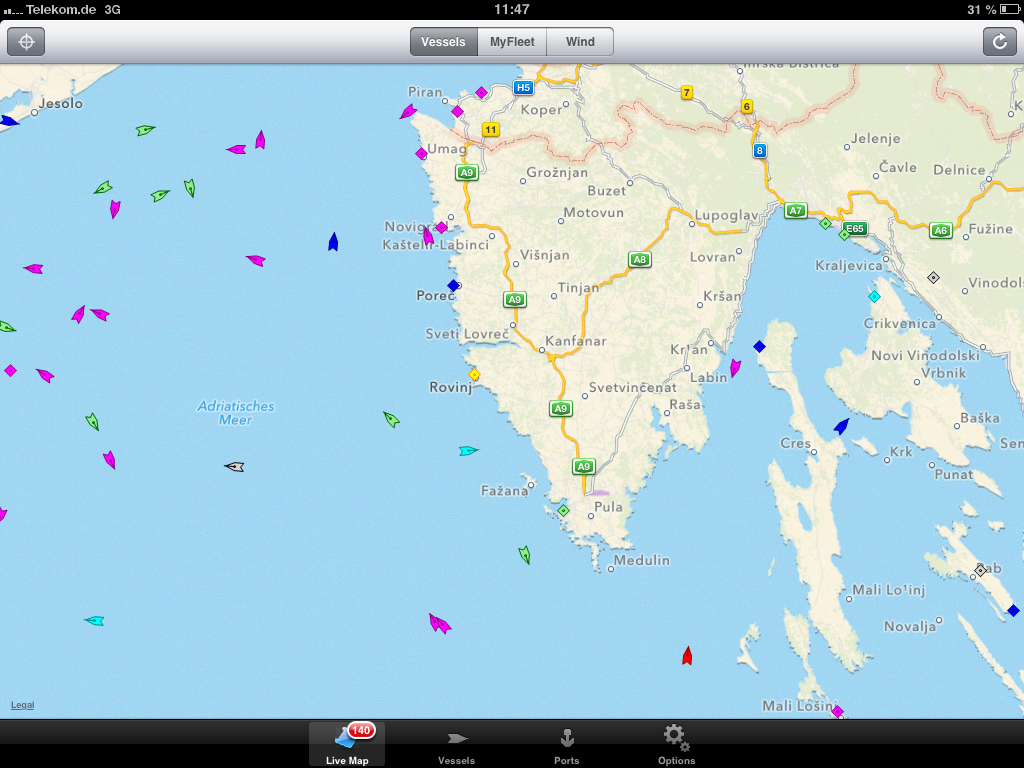The image size is (1024, 768).
Task: Switch to the MyFleet segment
Action: (x=512, y=42)
